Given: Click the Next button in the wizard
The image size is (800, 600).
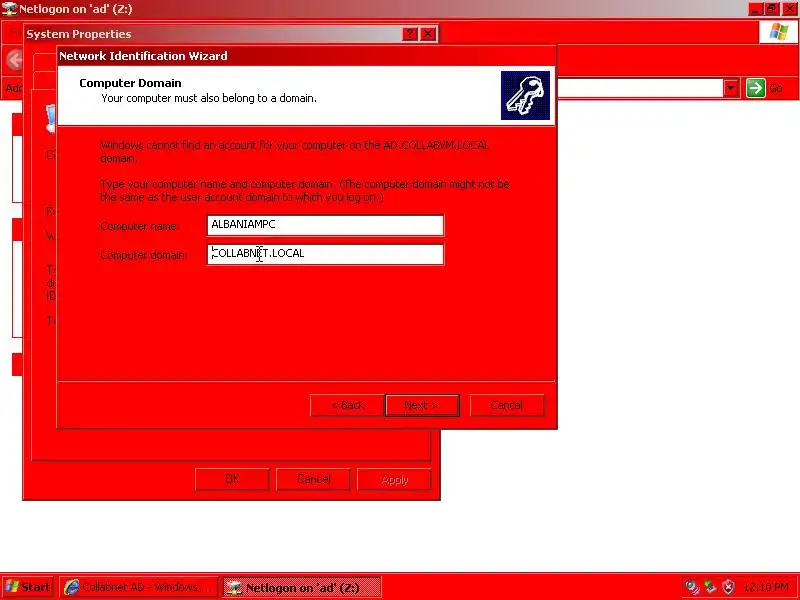Looking at the screenshot, I should 422,405.
